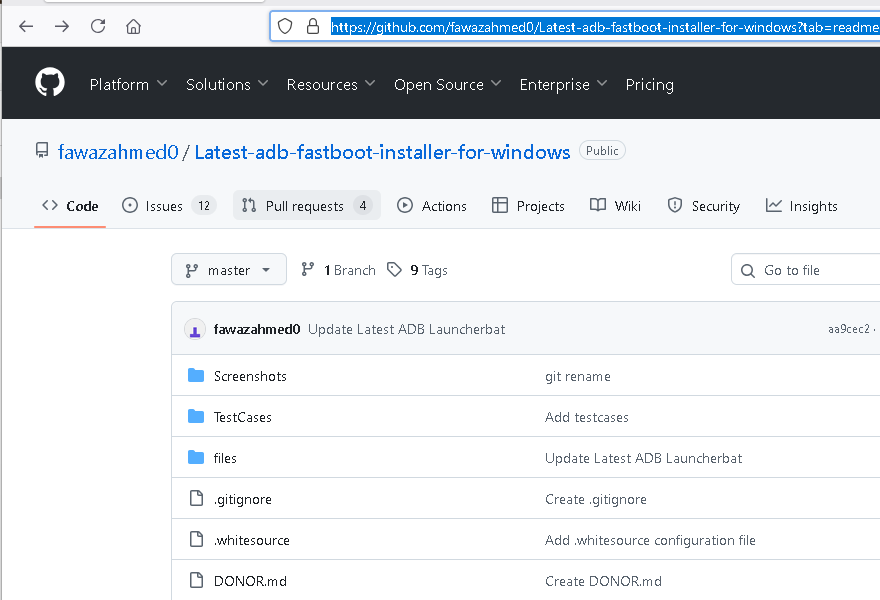Click the browser home icon
The width and height of the screenshot is (880, 600).
click(x=133, y=27)
